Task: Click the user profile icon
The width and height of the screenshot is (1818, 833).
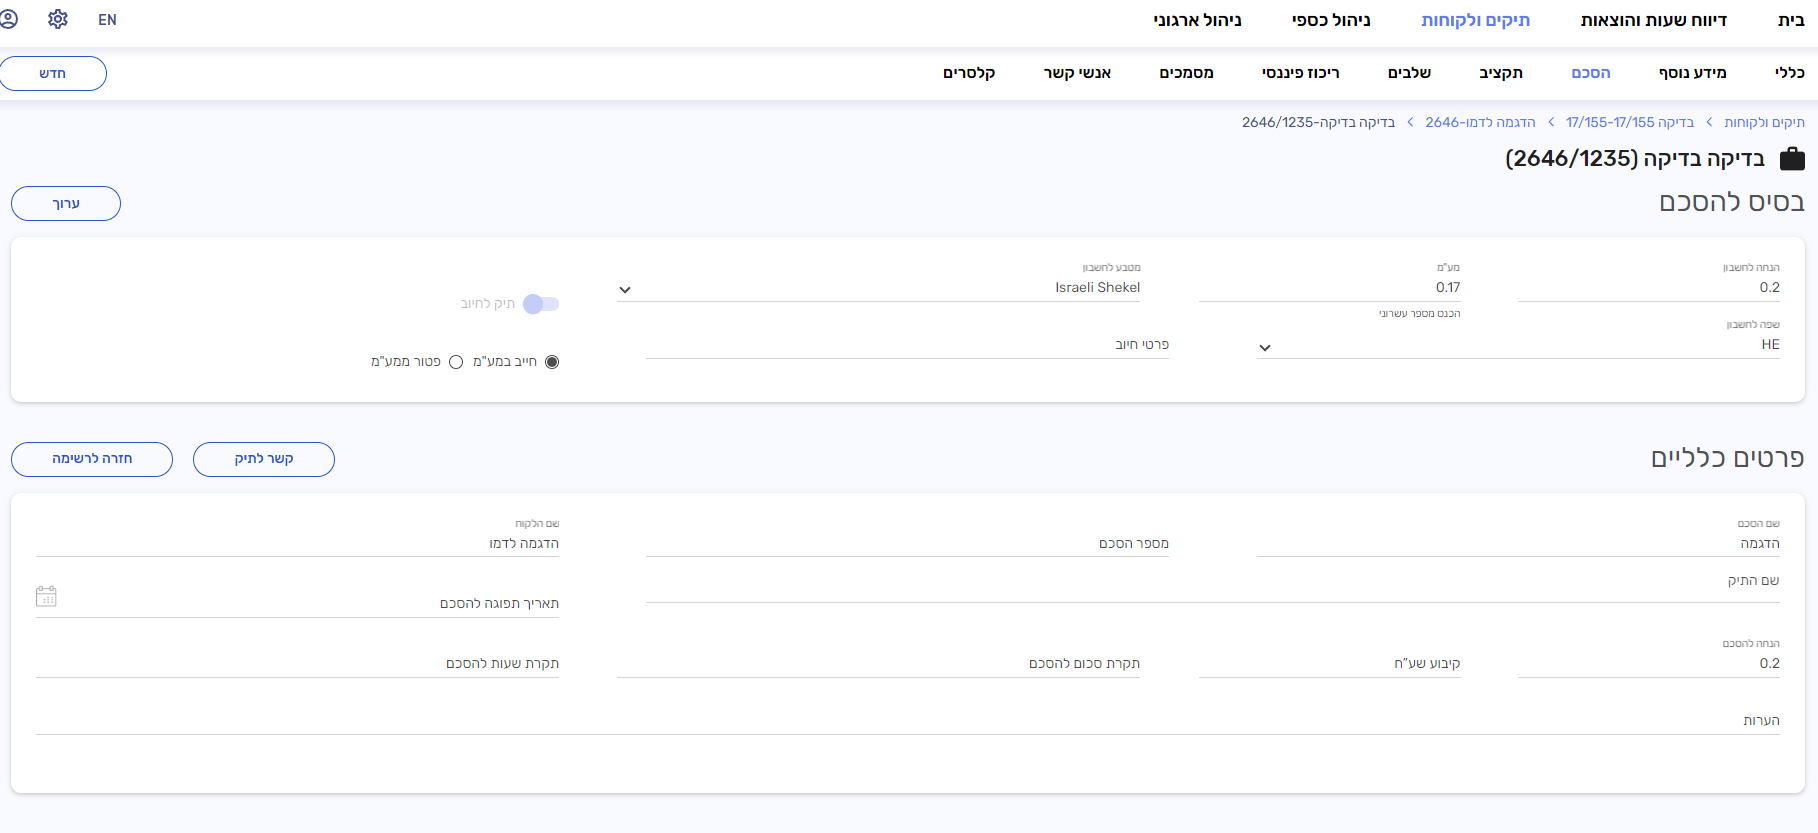Action: (x=9, y=19)
